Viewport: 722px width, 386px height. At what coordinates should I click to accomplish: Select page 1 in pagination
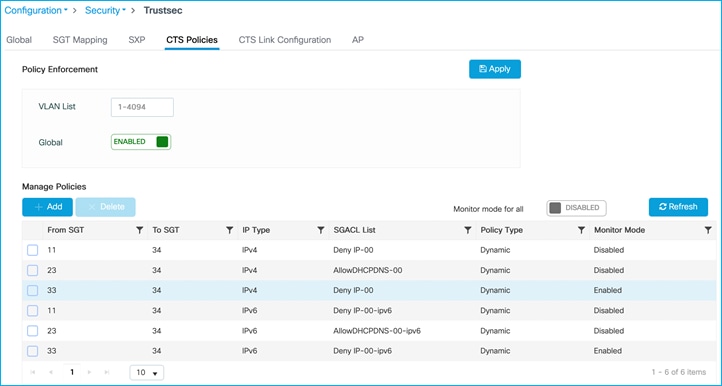pyautogui.click(x=72, y=372)
